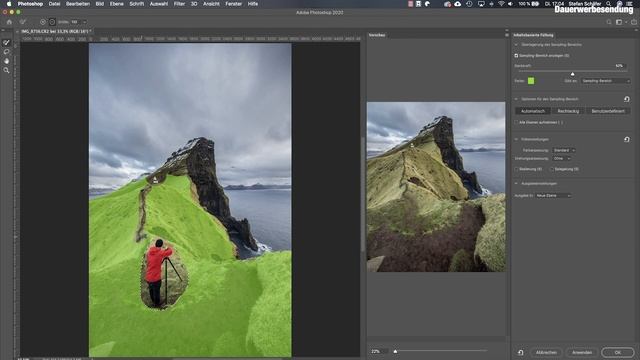
Task: Click the Abbrechen button
Action: coord(546,352)
